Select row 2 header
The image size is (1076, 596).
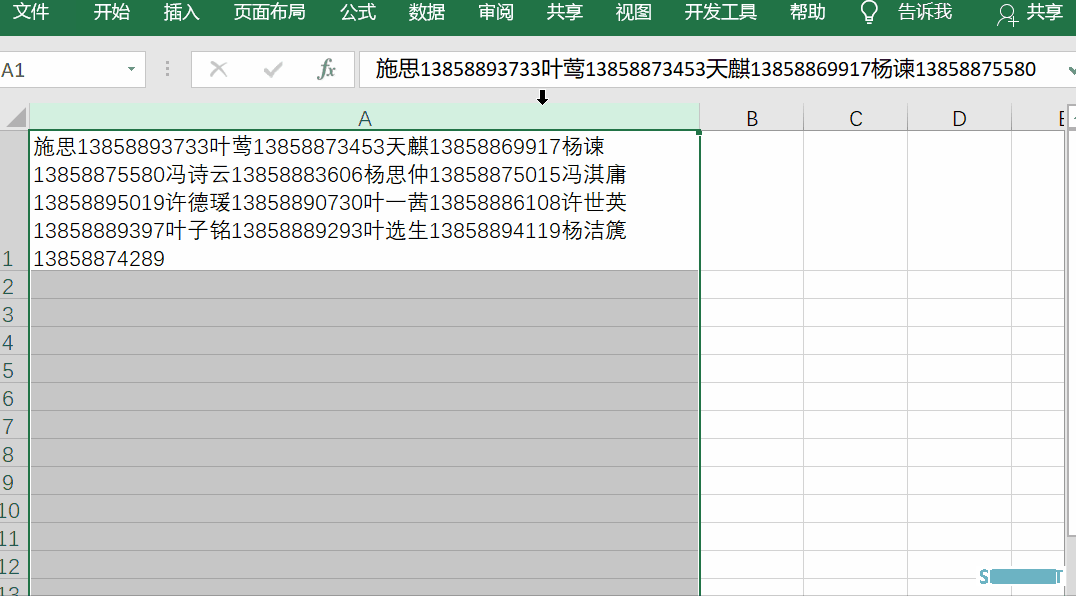coord(14,285)
